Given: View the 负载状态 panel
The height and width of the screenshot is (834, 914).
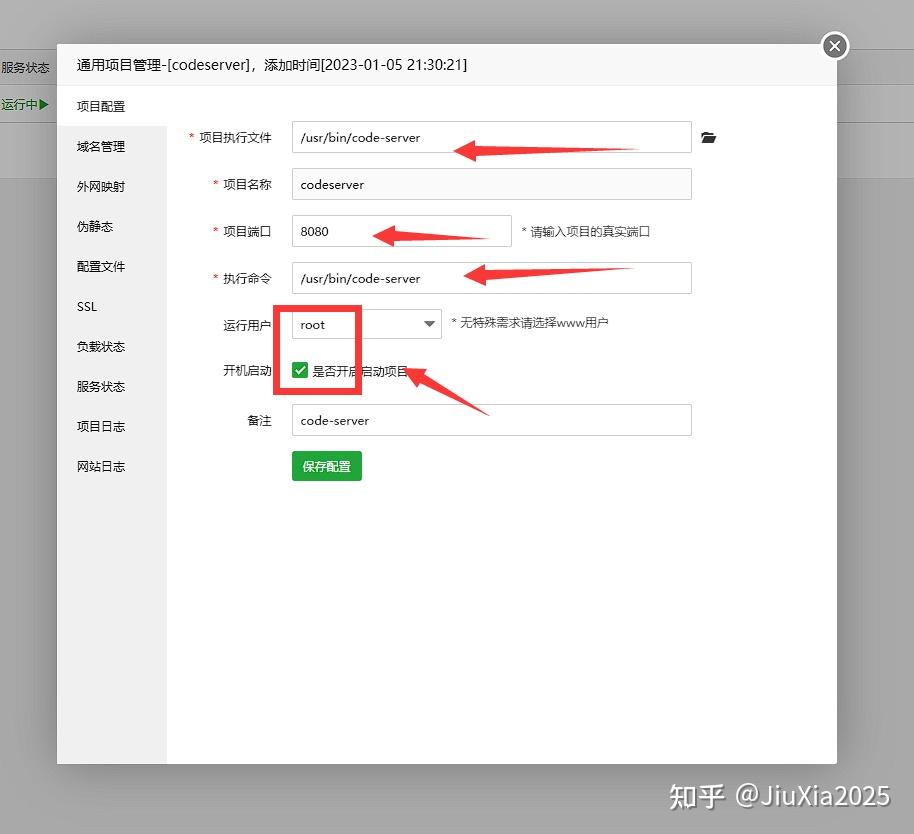Looking at the screenshot, I should pos(100,347).
